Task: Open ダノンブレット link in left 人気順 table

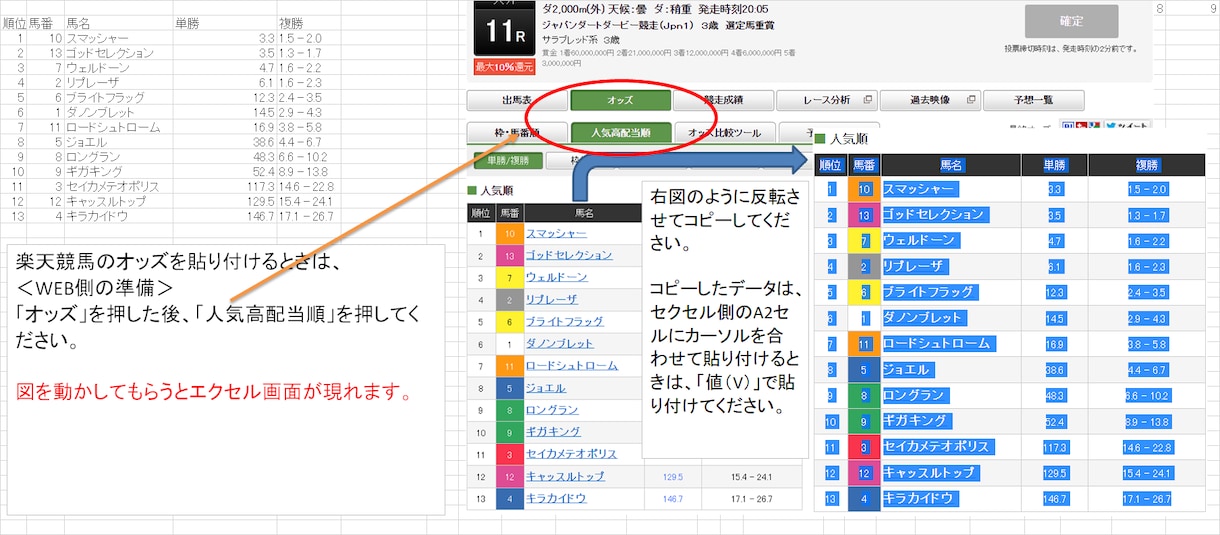Action: click(x=559, y=343)
